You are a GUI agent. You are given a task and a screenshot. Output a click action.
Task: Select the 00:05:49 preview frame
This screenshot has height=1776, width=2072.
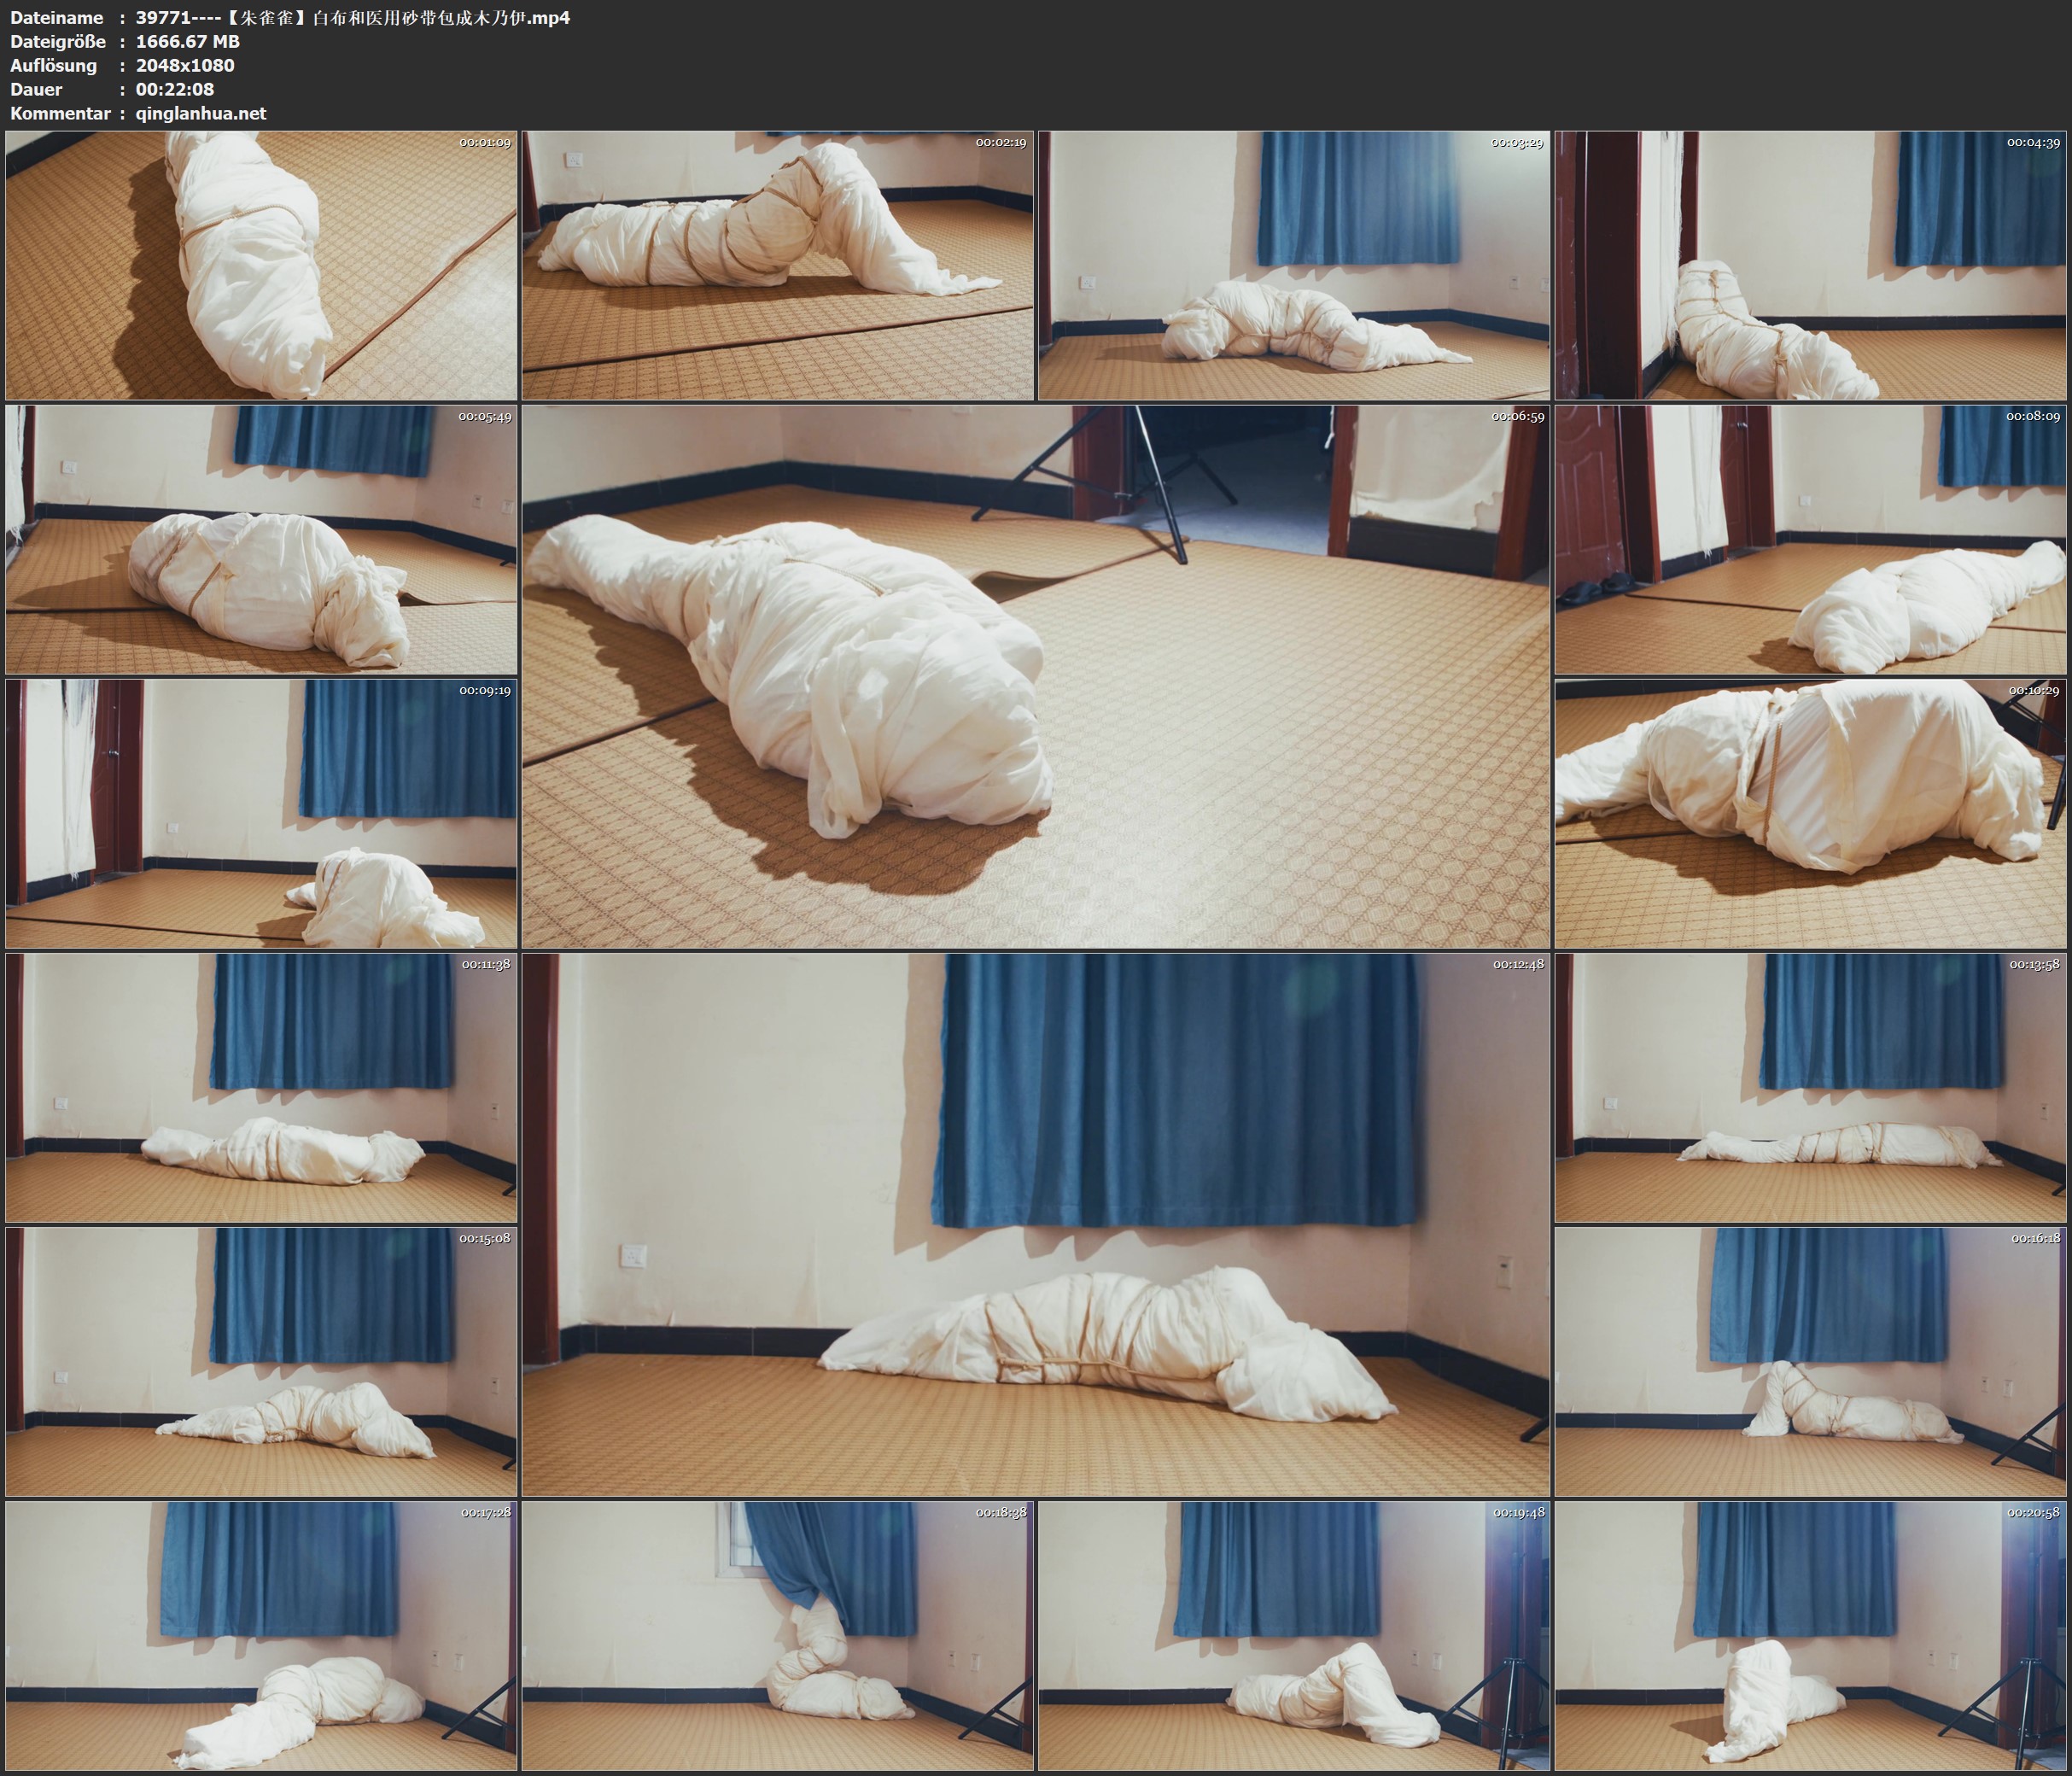pos(261,540)
